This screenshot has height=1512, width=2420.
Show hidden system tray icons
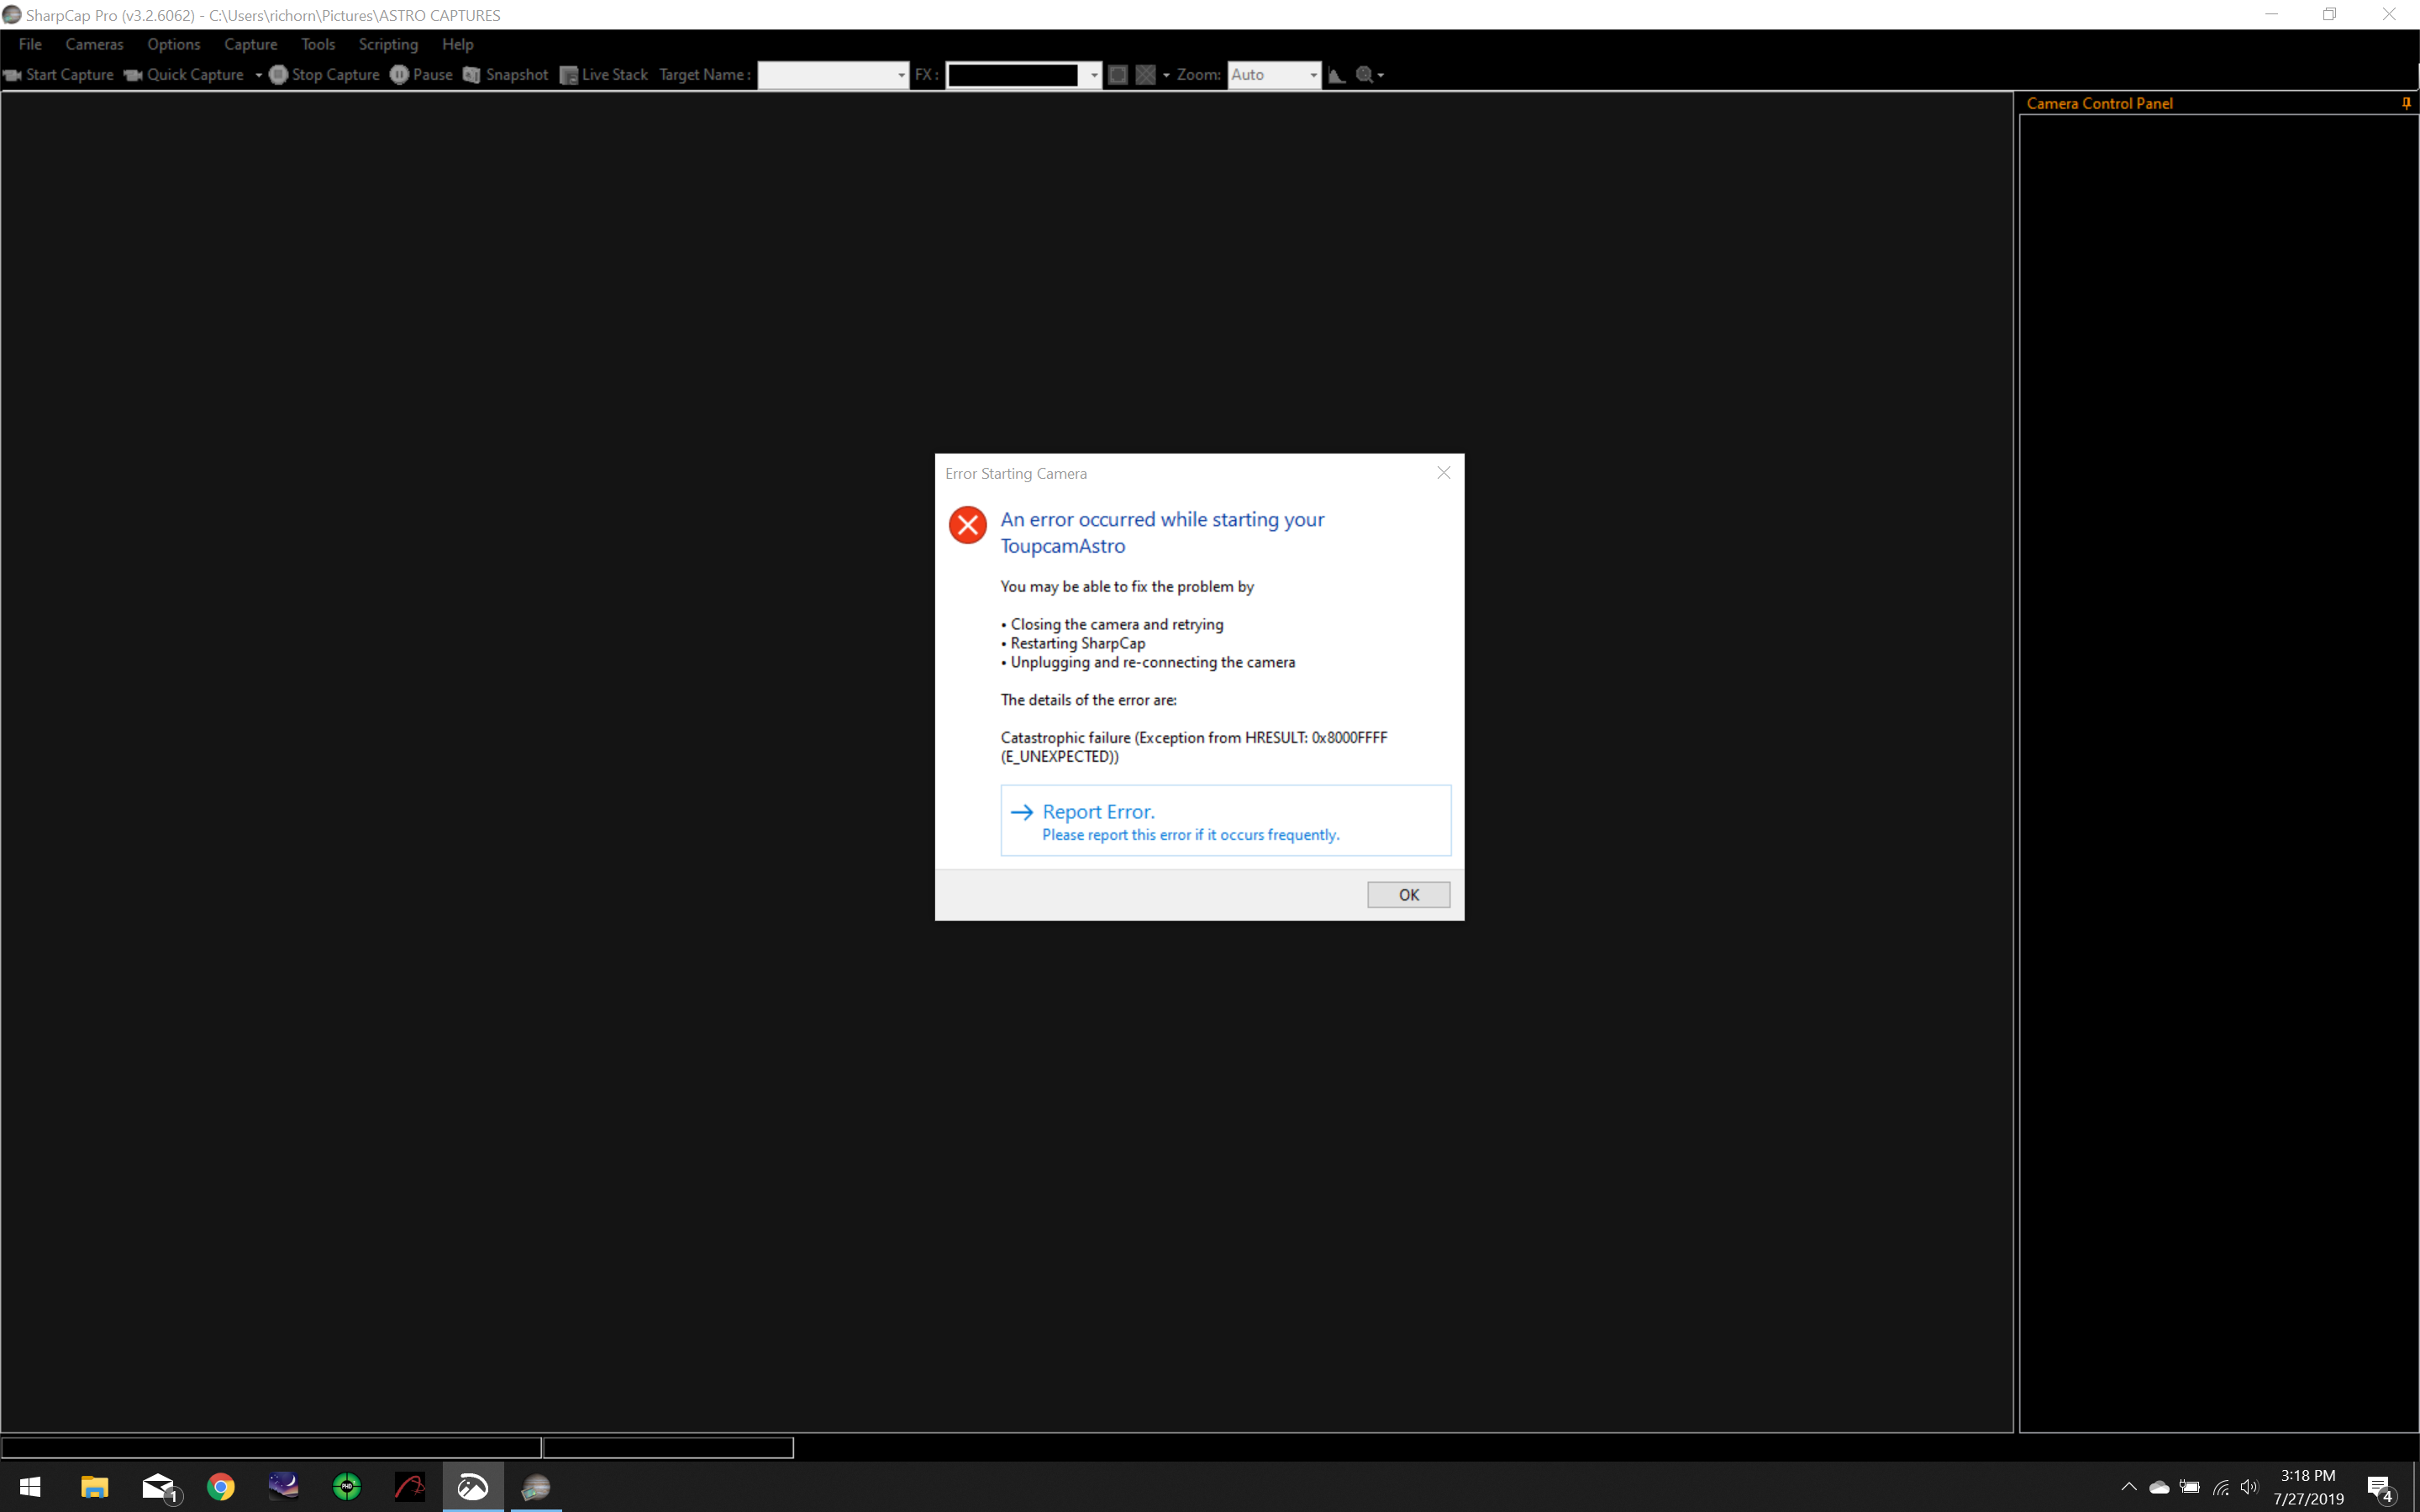coord(2129,1487)
